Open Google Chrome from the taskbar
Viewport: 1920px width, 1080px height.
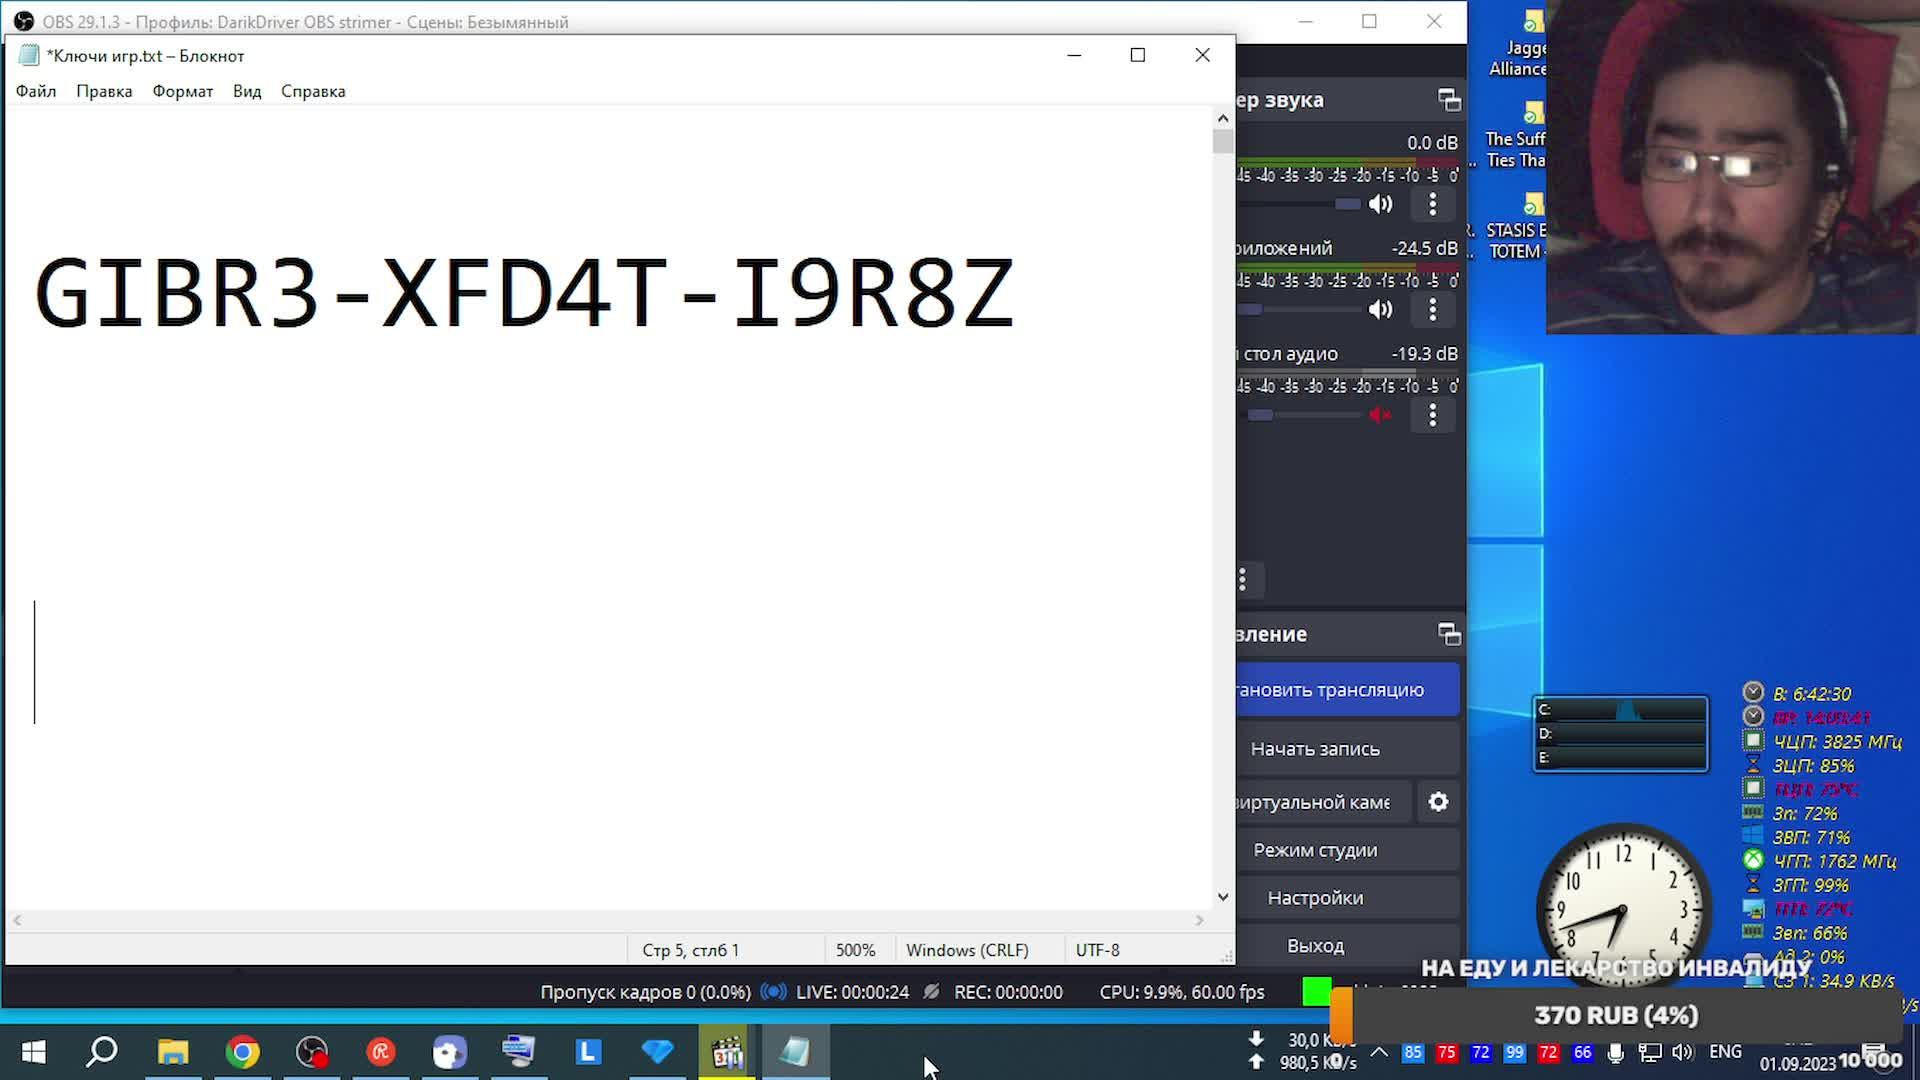click(242, 1052)
